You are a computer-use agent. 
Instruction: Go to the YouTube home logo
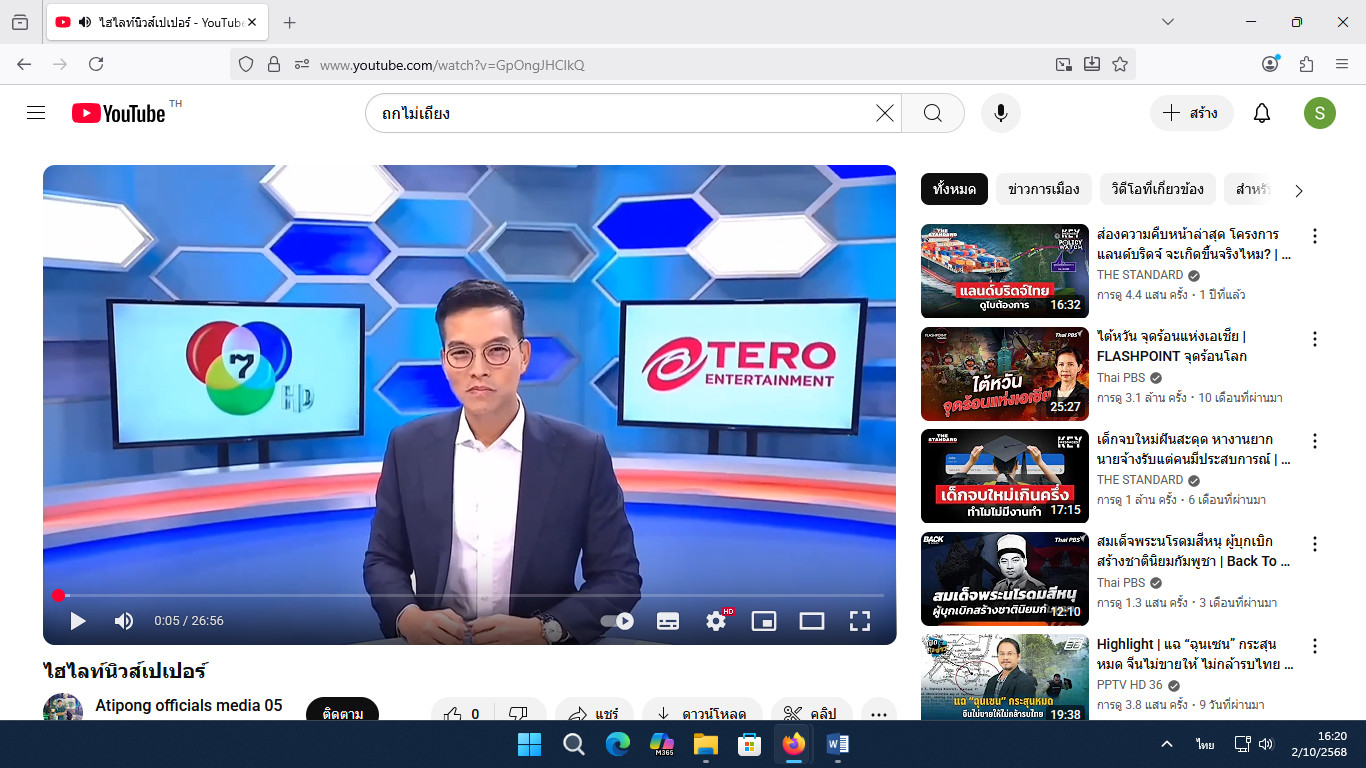pos(119,113)
